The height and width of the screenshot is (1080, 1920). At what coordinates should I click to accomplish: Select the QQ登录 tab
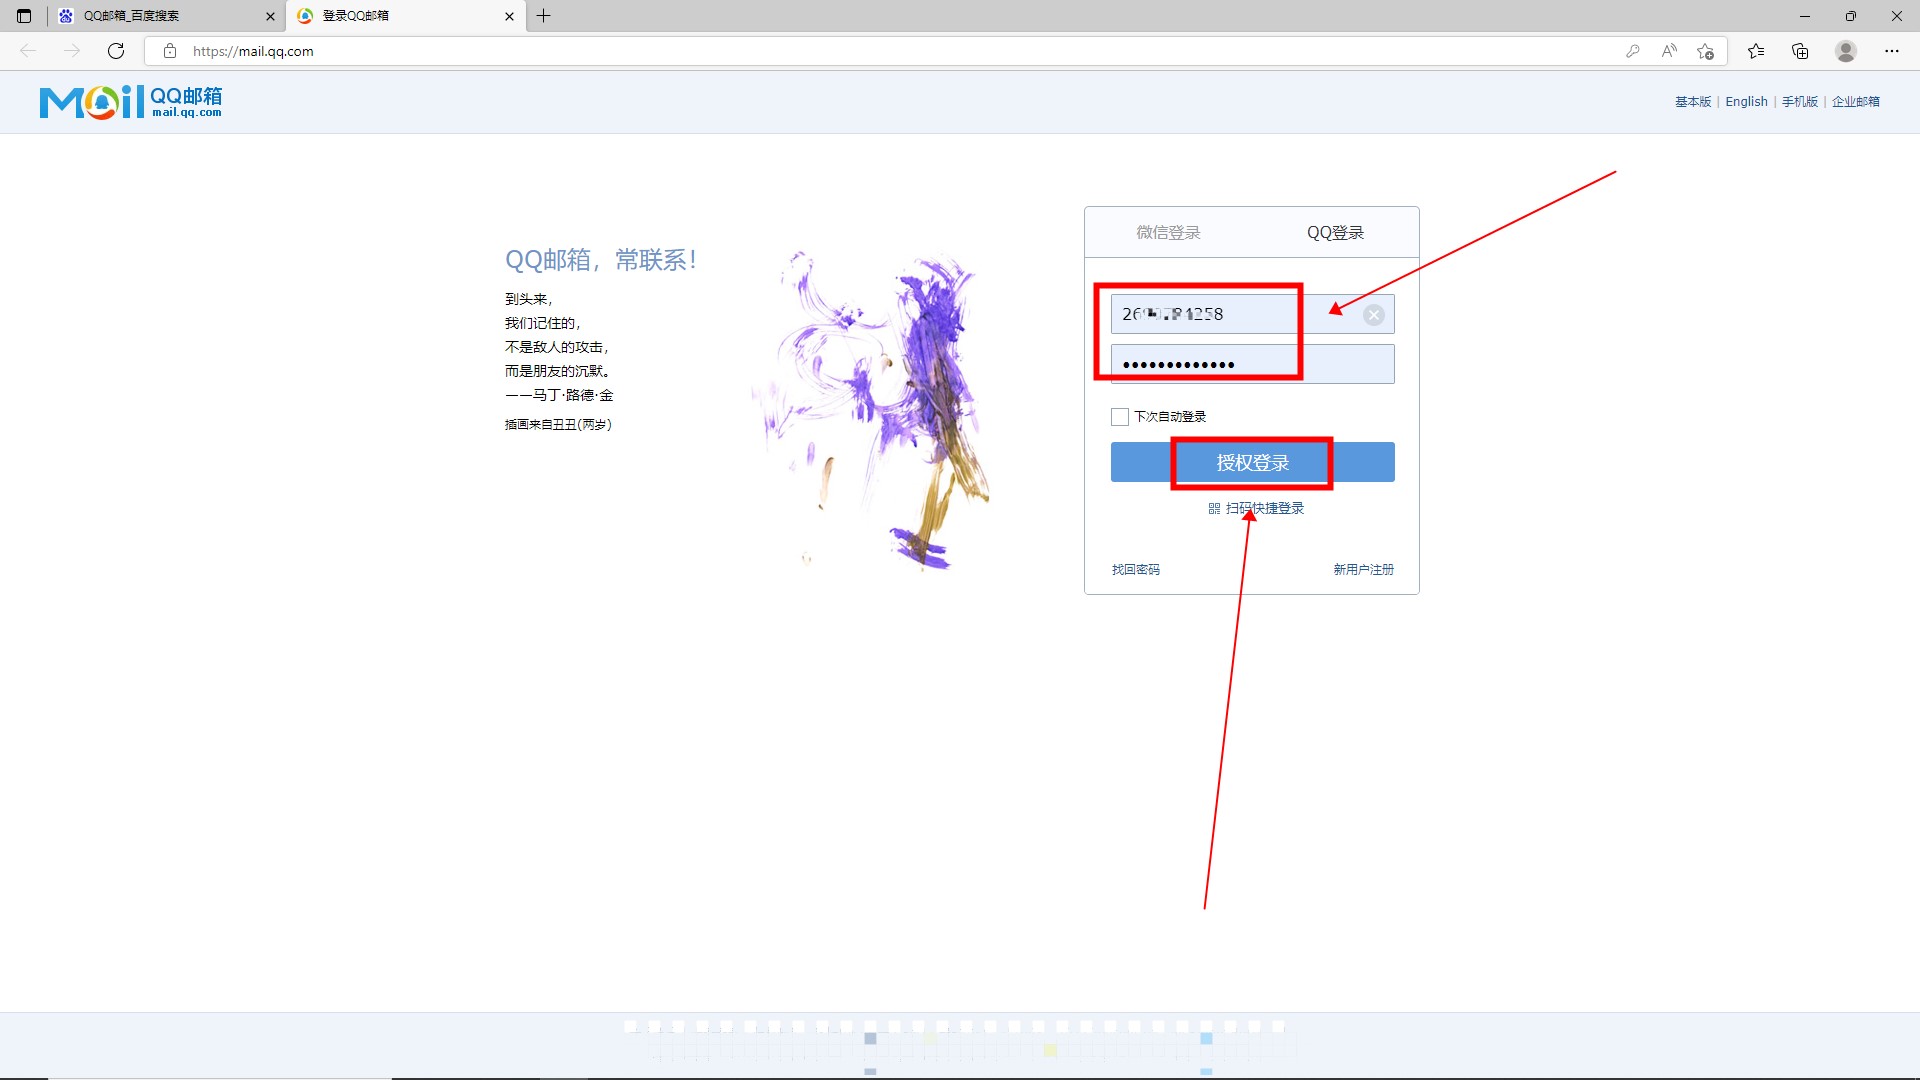click(x=1335, y=233)
